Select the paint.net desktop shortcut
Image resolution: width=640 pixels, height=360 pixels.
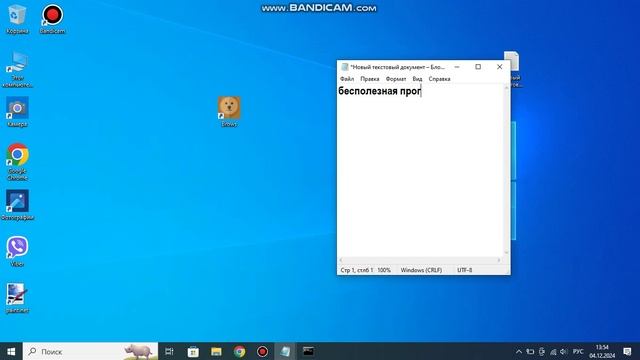[x=17, y=298]
